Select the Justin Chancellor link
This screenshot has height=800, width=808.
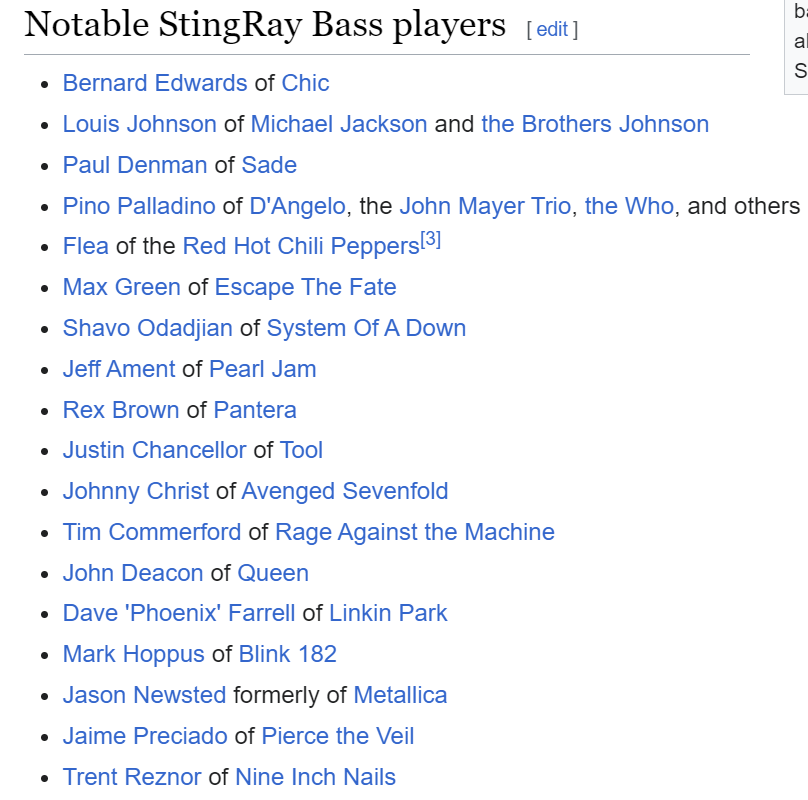155,450
